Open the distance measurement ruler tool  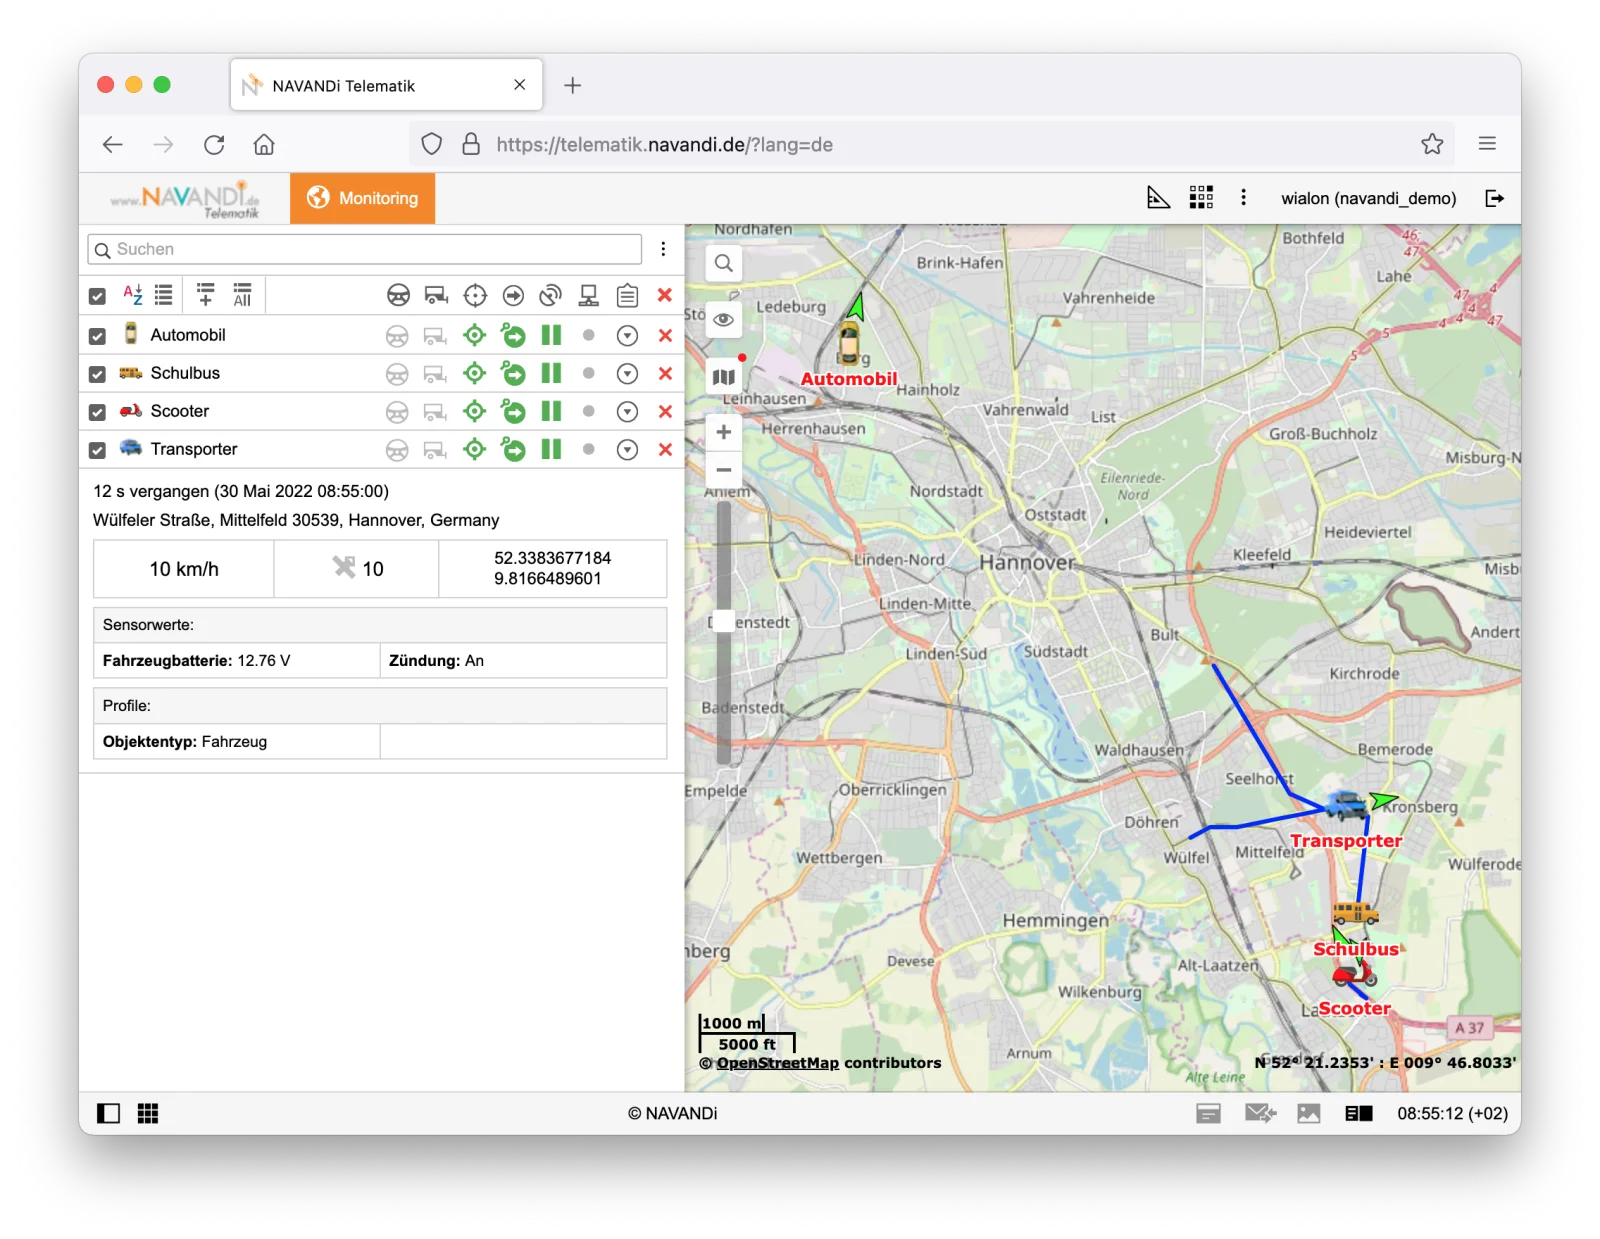pos(1158,198)
